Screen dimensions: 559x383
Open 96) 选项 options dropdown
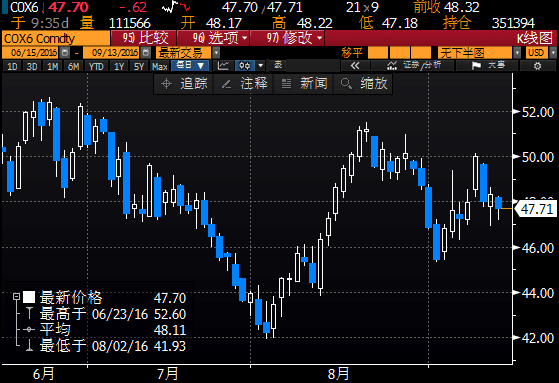click(x=213, y=38)
